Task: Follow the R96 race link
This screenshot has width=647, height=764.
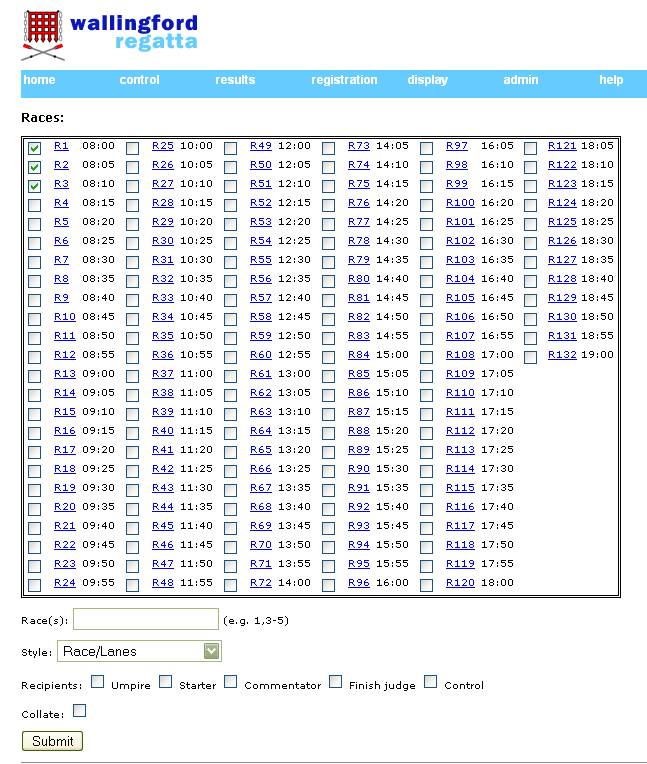Action: pos(358,583)
